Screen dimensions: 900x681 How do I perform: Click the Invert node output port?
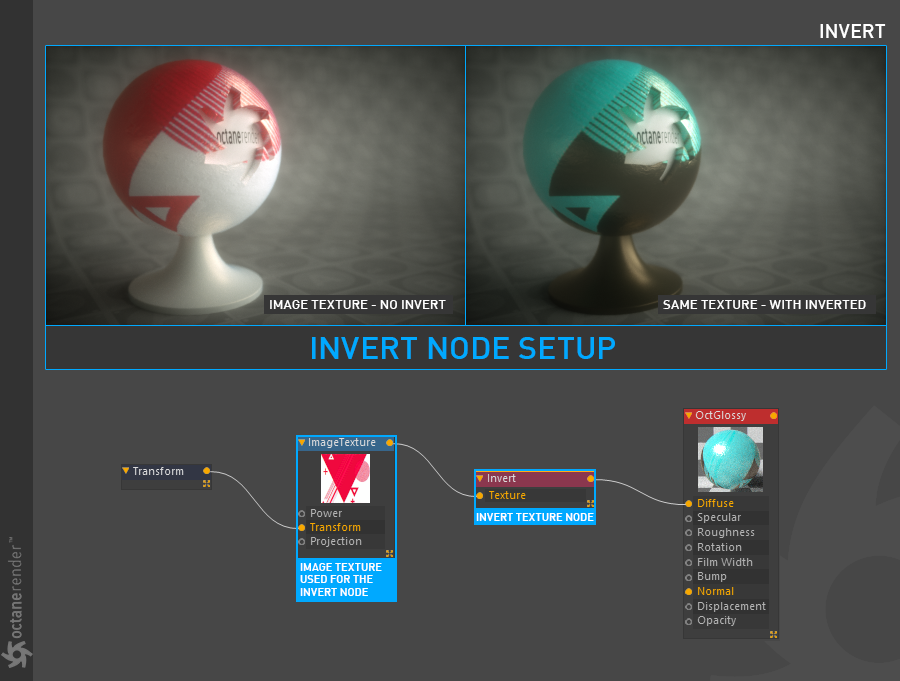[590, 479]
